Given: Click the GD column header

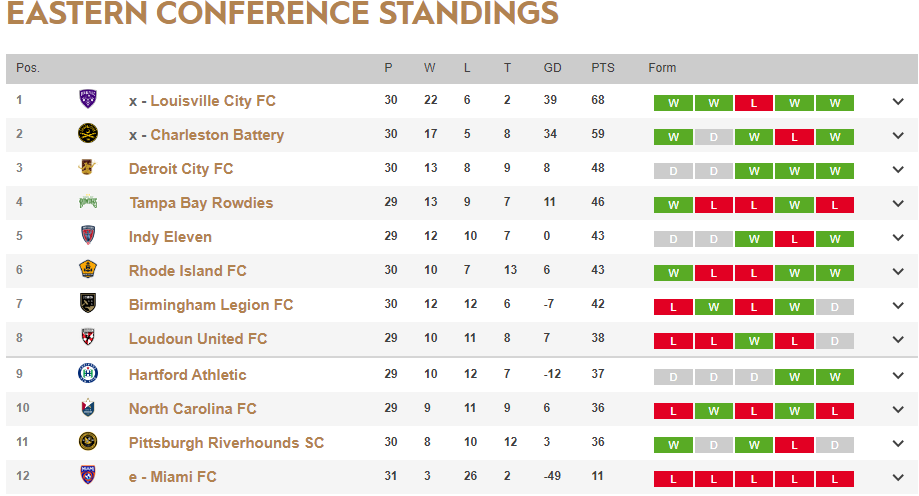Looking at the screenshot, I should pyautogui.click(x=552, y=68).
